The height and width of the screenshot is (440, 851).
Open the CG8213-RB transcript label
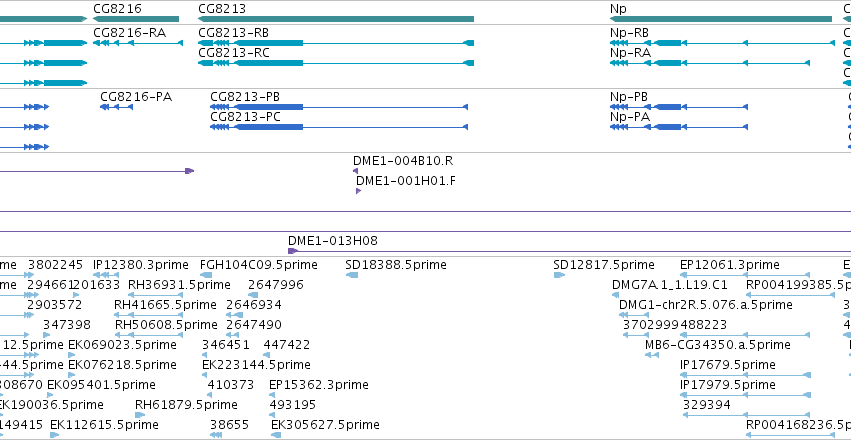(233, 33)
